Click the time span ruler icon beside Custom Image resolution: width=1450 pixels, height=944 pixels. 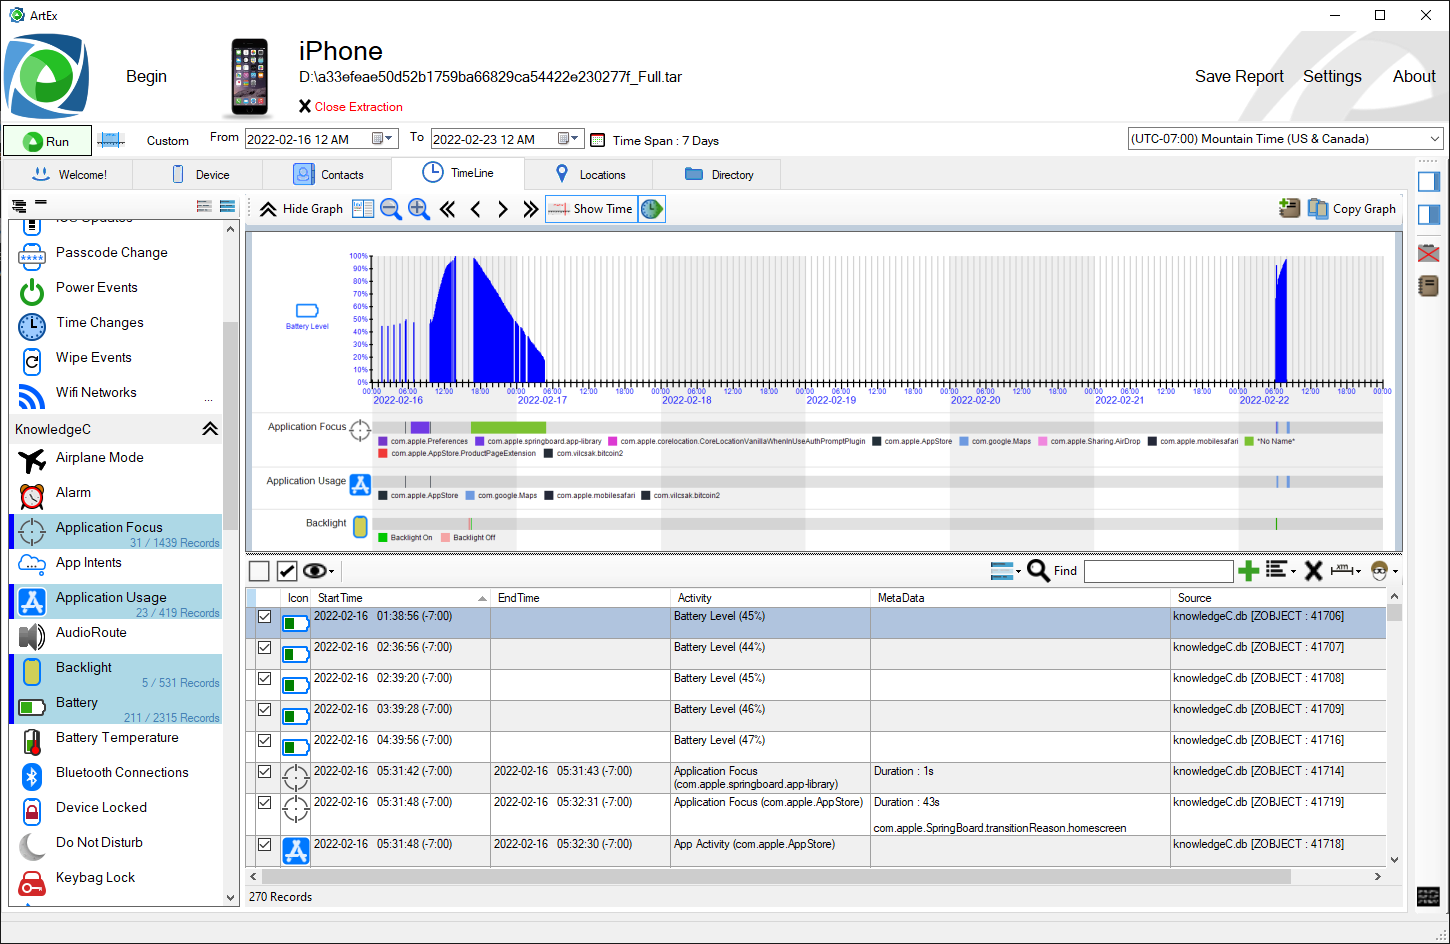point(110,141)
